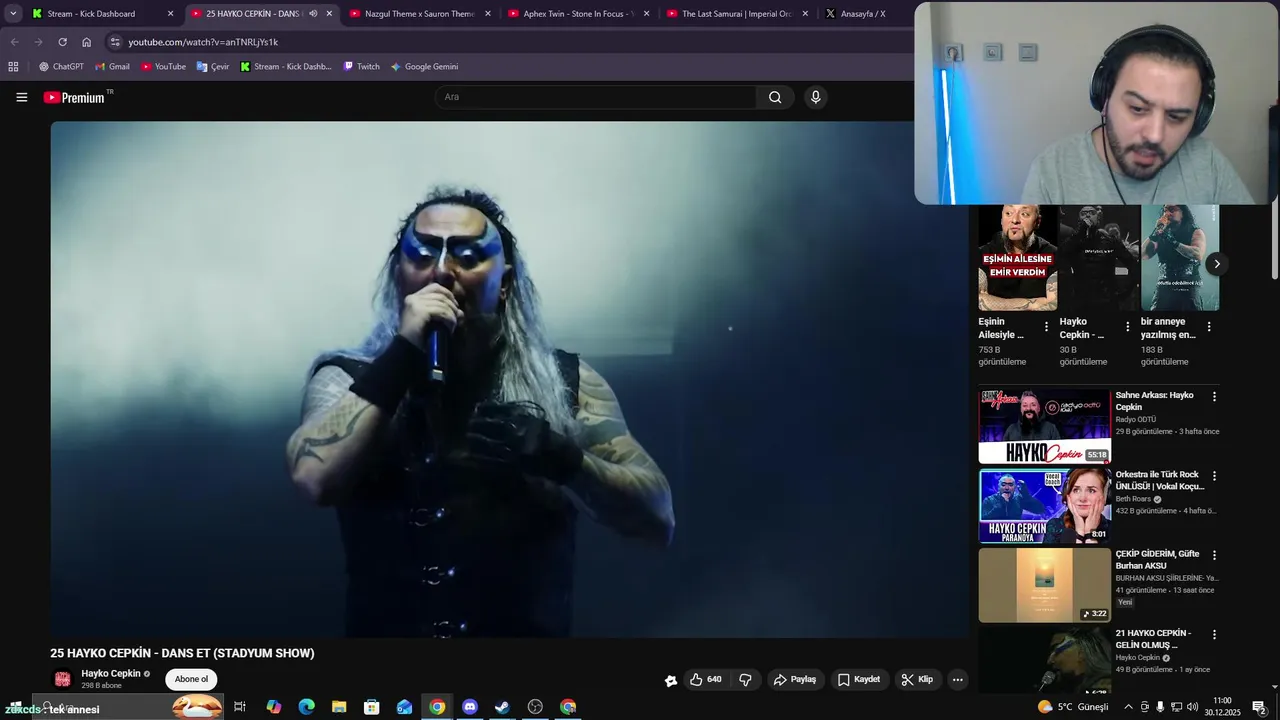Show next Shorts with the arrow

[1216, 264]
